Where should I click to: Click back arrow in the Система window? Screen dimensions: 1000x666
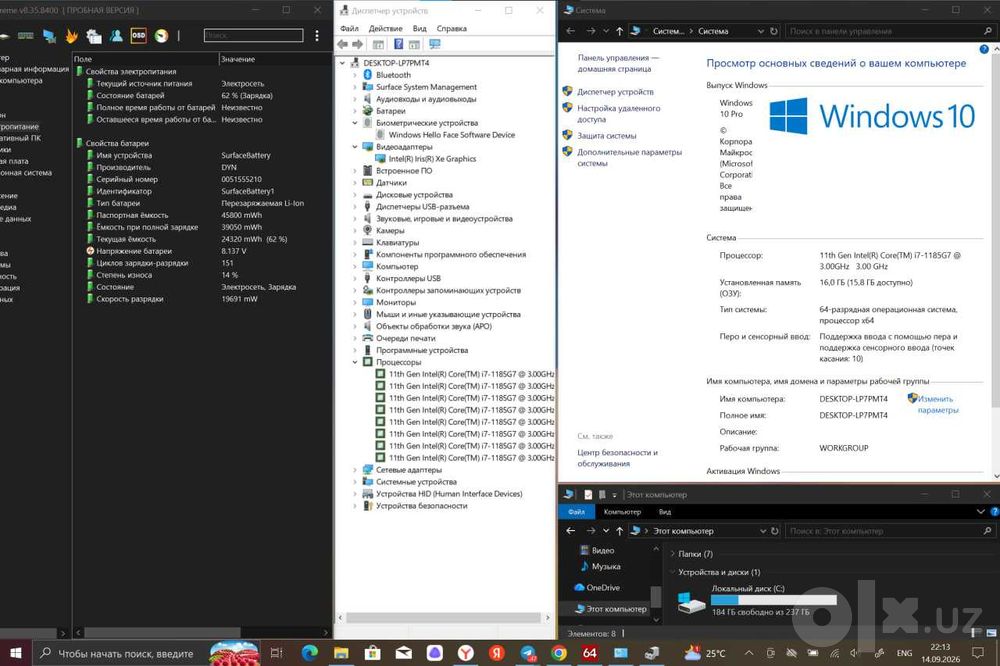click(x=571, y=31)
